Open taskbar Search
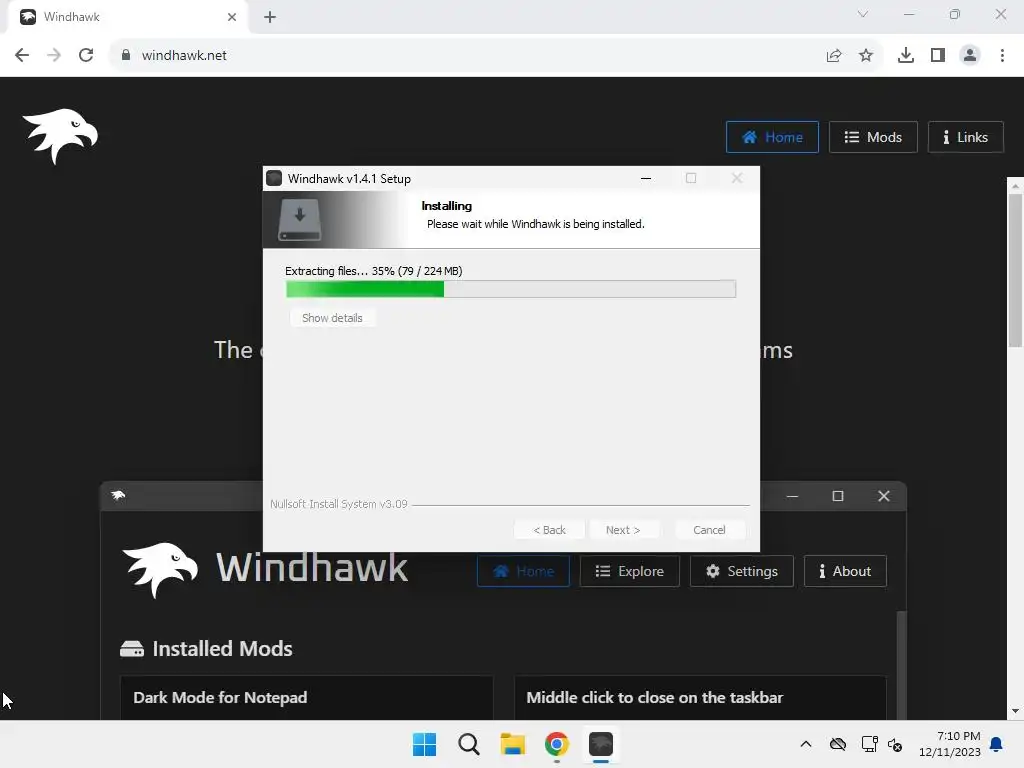 coord(468,744)
